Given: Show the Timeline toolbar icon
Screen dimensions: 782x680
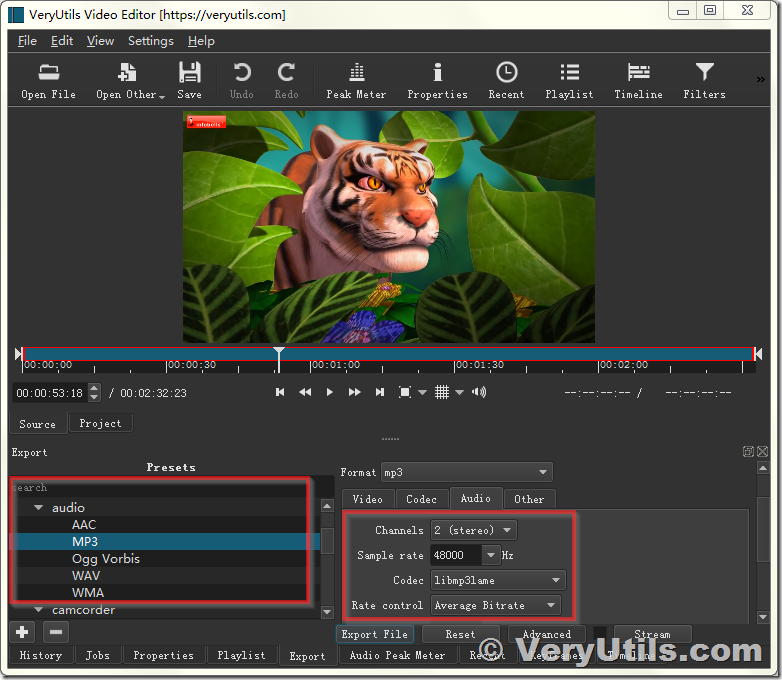Looking at the screenshot, I should 638,81.
